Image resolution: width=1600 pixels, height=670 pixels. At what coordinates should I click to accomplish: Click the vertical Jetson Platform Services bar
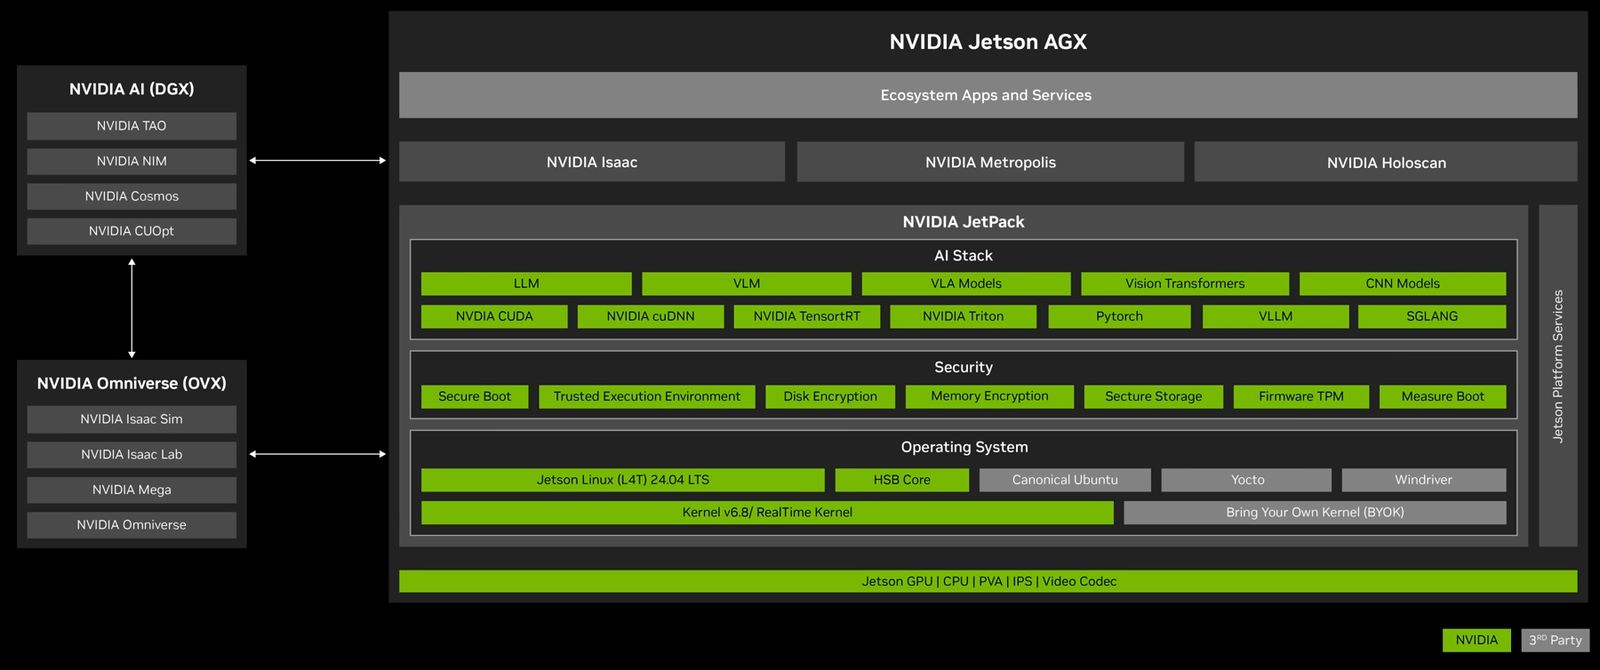pyautogui.click(x=1557, y=375)
